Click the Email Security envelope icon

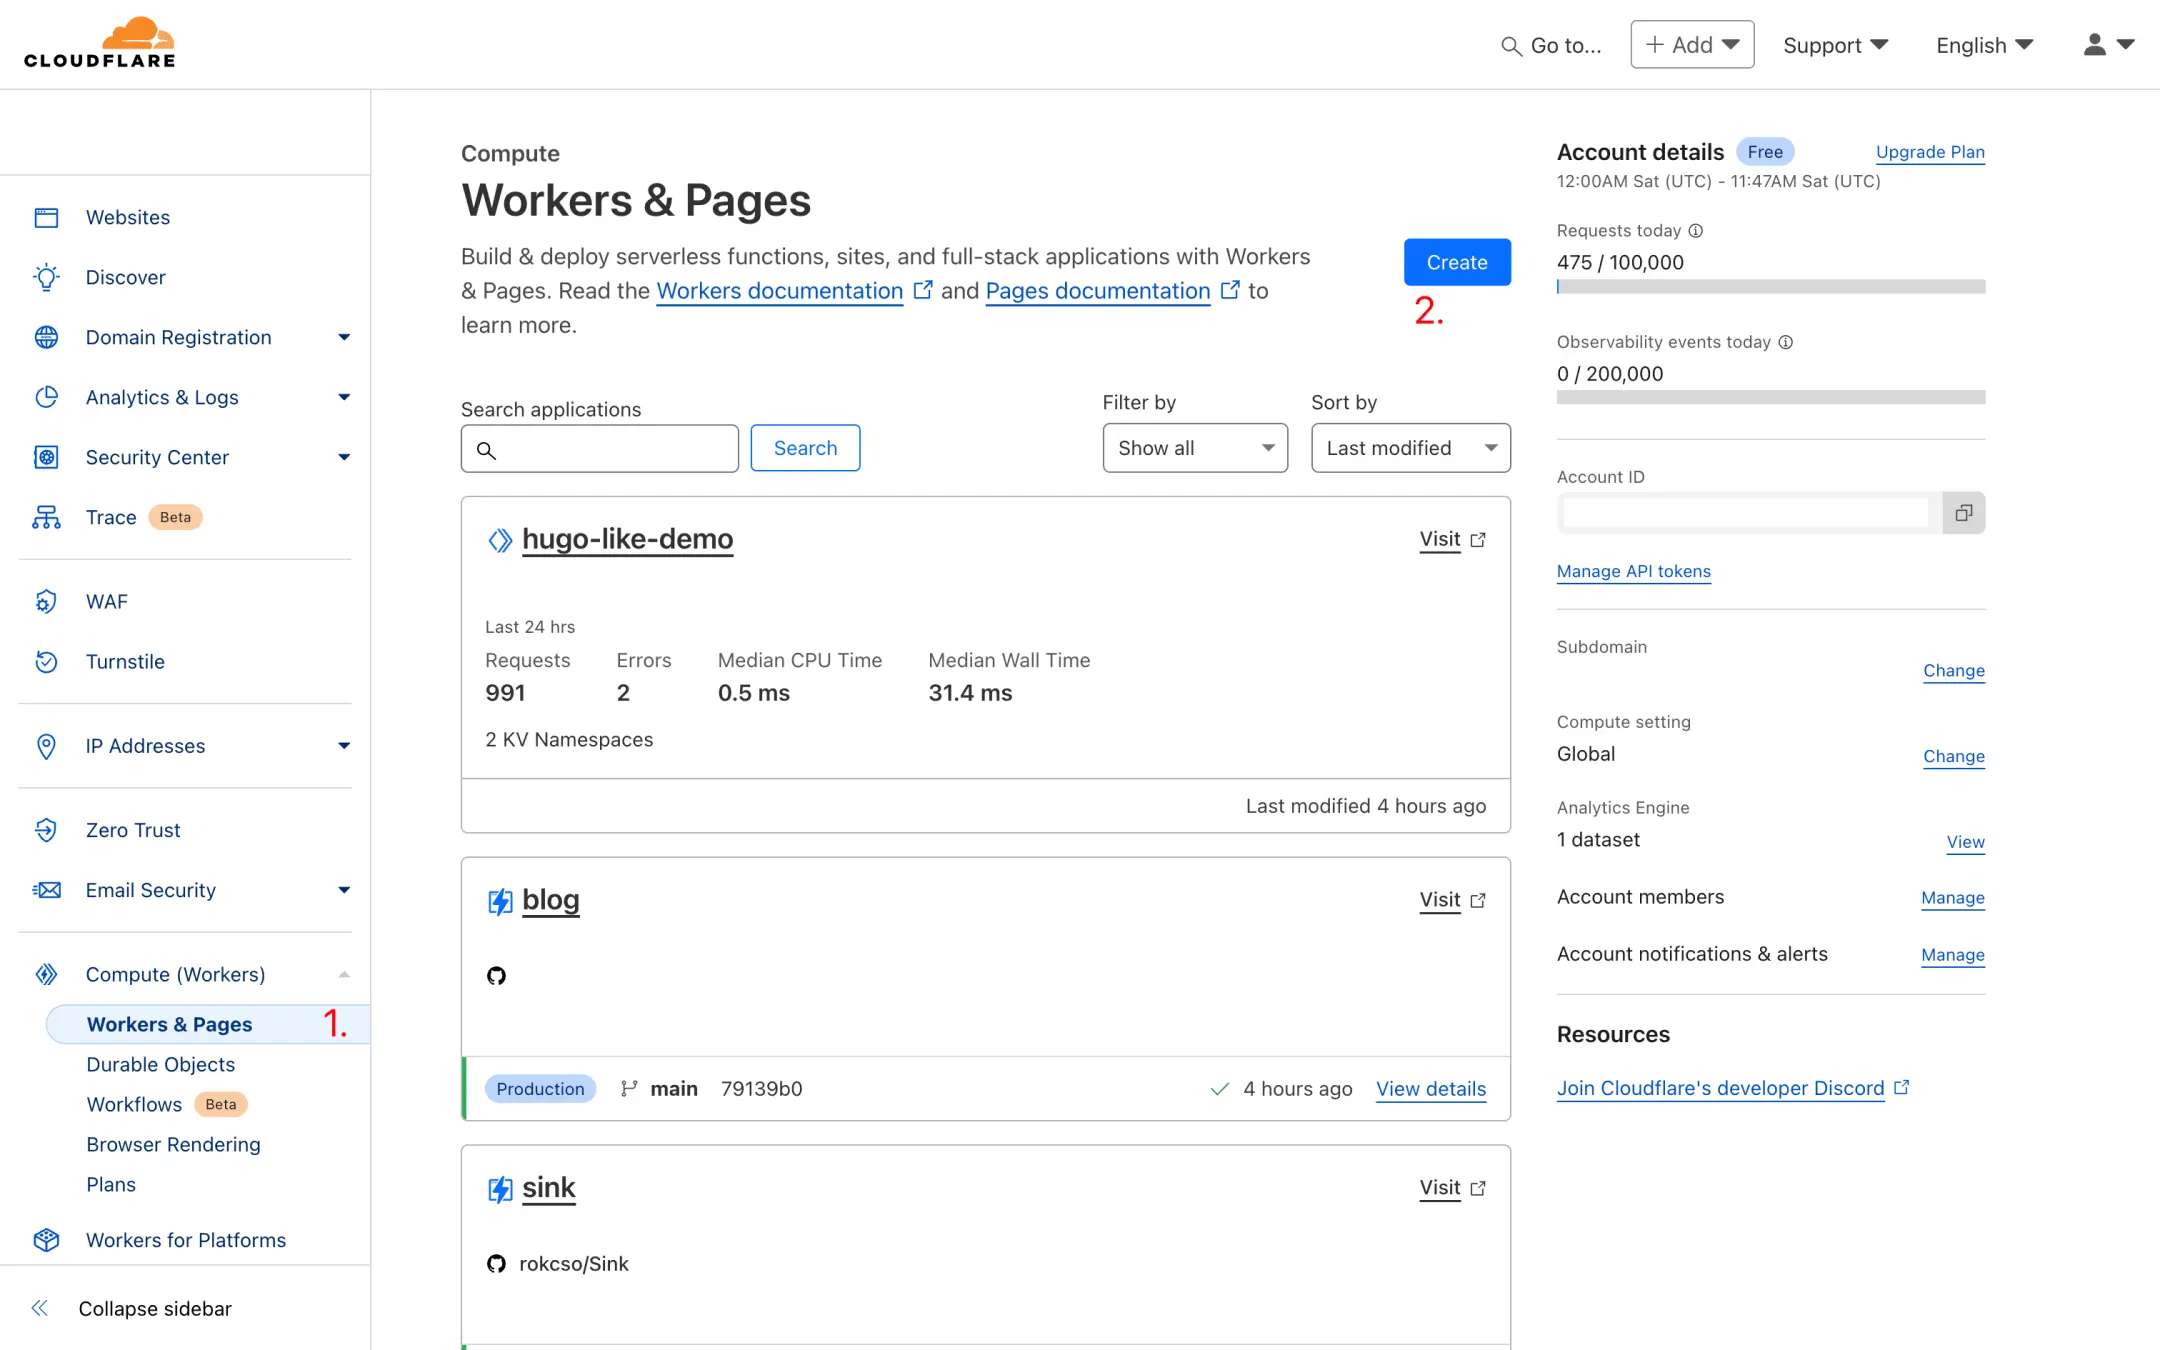[46, 890]
